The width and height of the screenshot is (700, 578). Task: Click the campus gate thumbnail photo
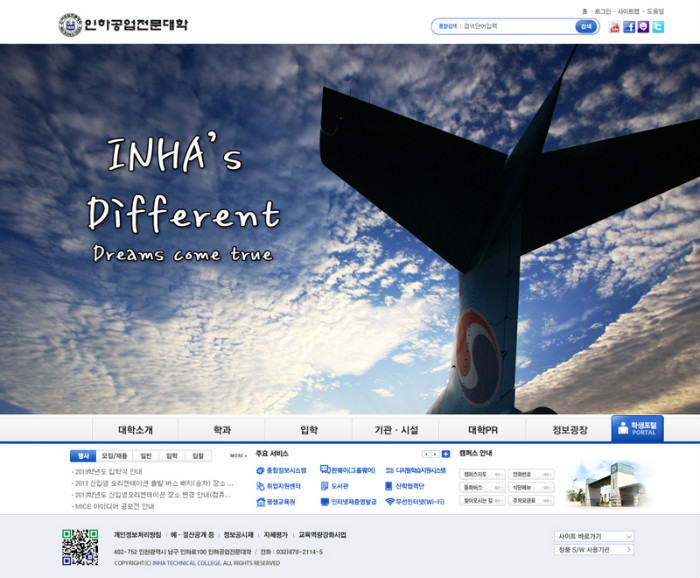pyautogui.click(x=608, y=484)
